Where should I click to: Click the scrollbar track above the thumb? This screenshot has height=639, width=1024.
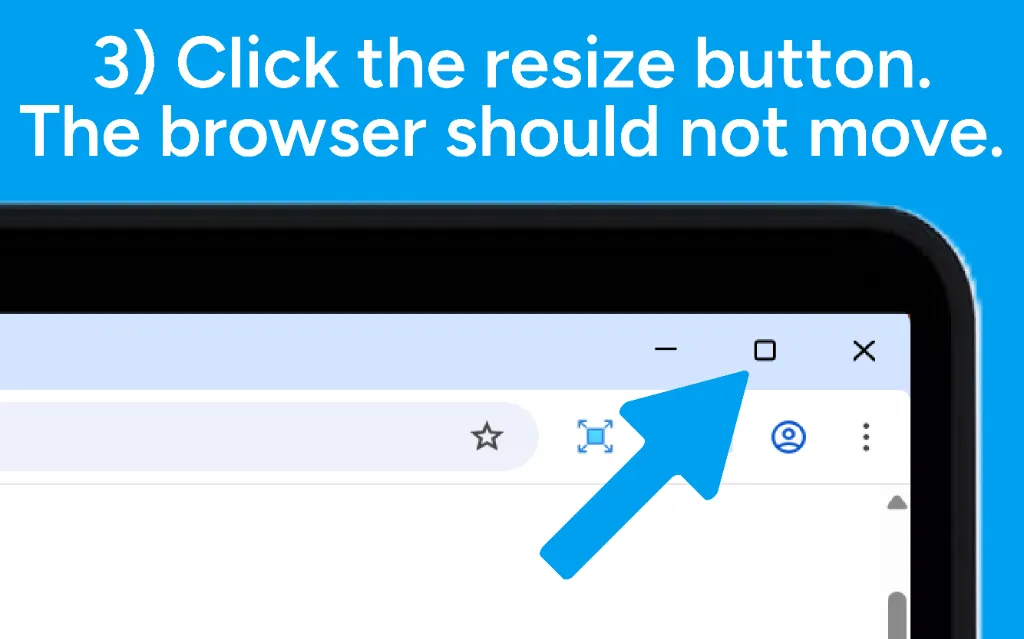pyautogui.click(x=897, y=550)
